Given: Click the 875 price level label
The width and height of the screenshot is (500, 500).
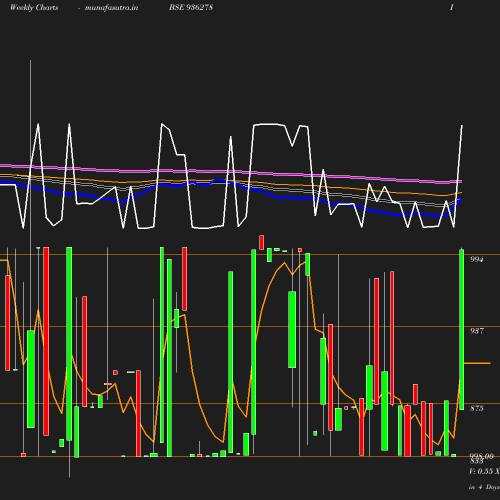Looking at the screenshot, I should [x=476, y=408].
